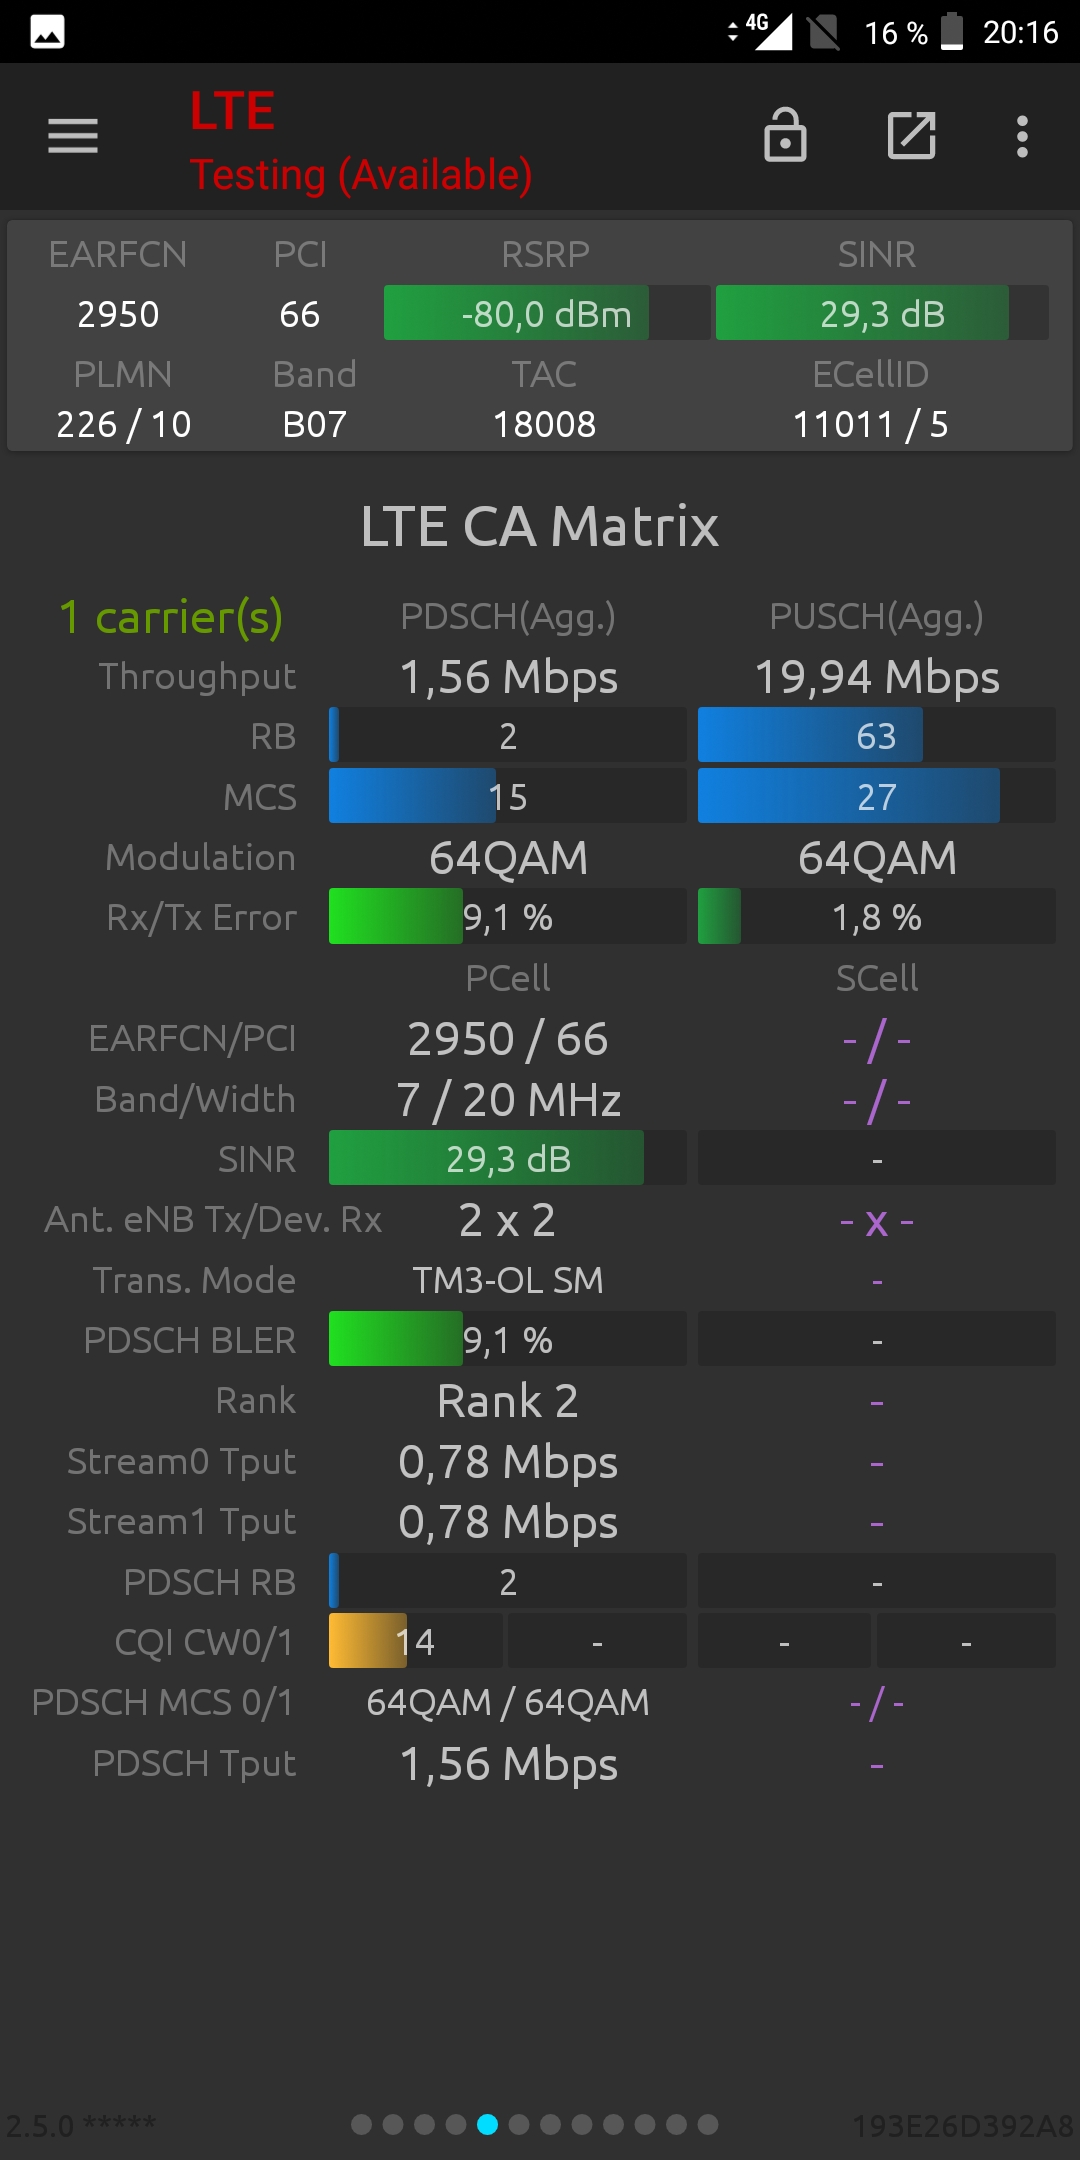This screenshot has width=1080, height=2160.
Task: Tap the ECellID value 11011 / 5
Action: (871, 424)
